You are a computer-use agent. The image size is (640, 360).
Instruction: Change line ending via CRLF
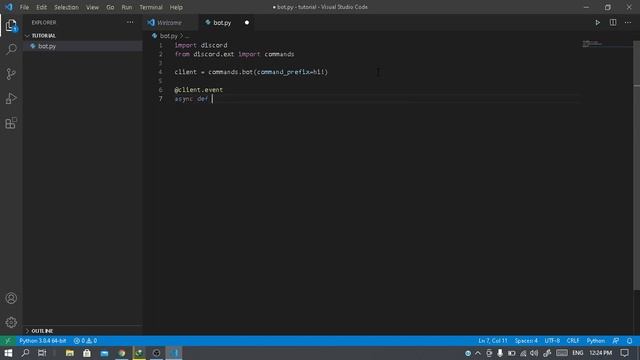point(573,341)
